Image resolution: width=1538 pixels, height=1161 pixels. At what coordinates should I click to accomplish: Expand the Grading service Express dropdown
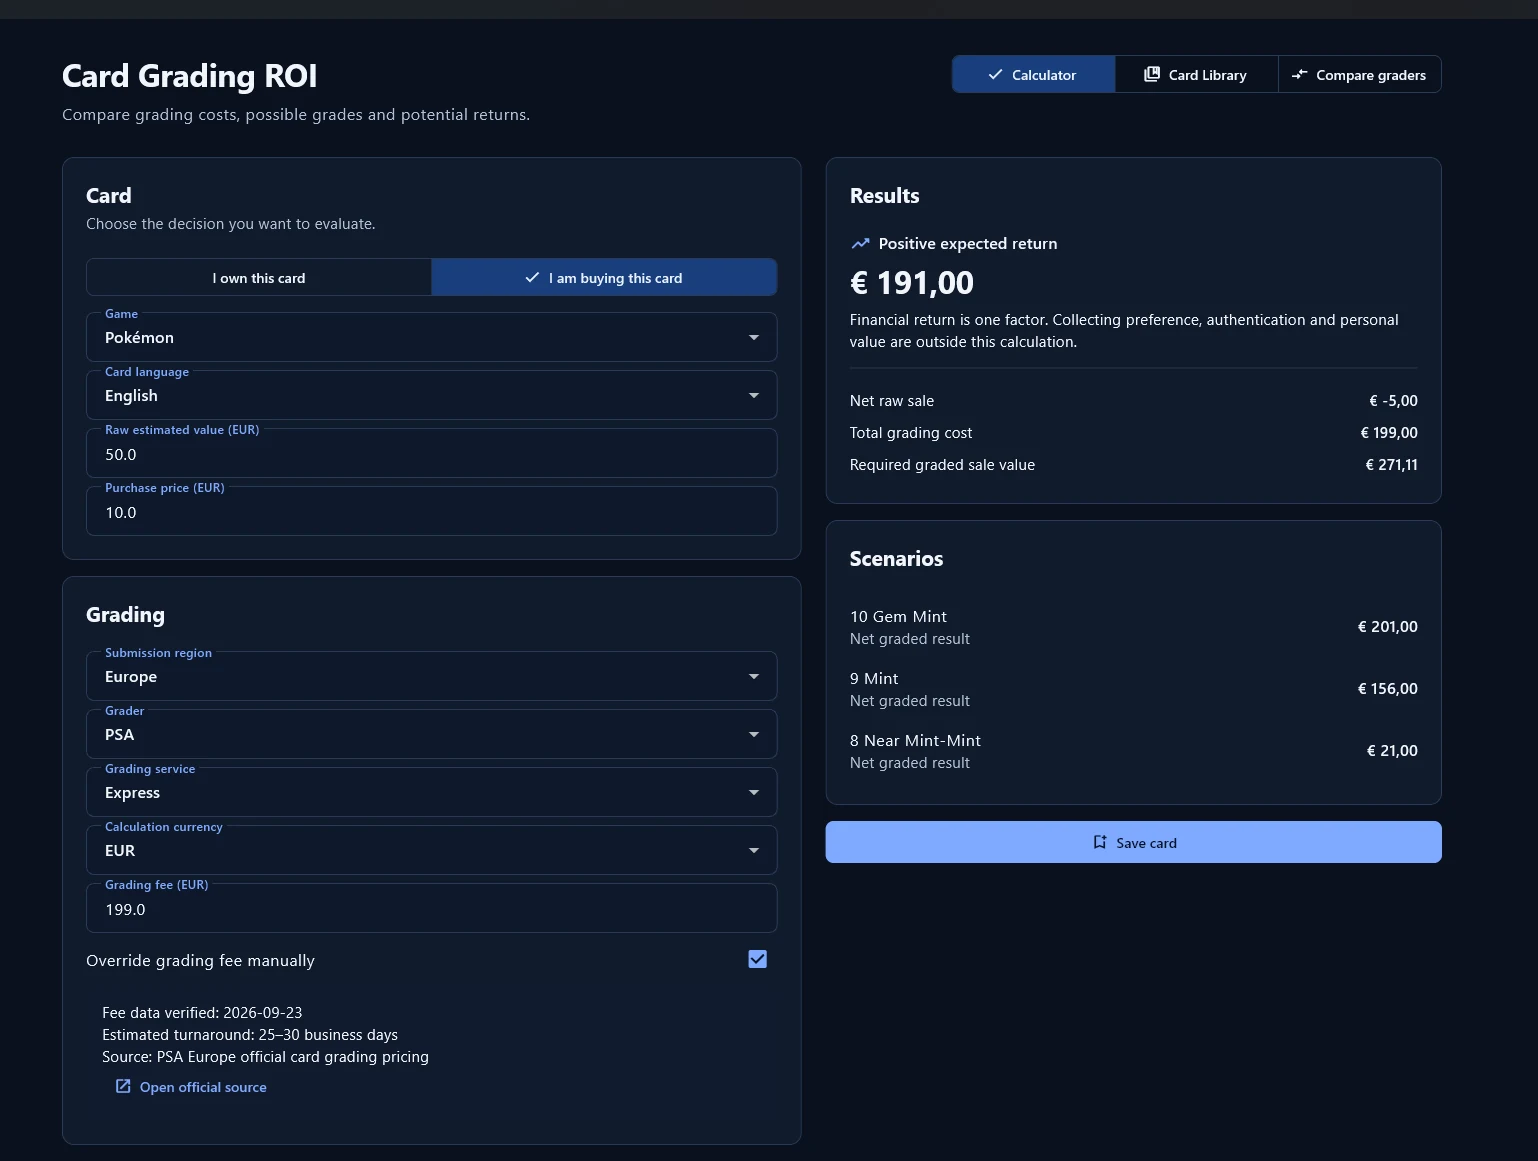(x=431, y=792)
